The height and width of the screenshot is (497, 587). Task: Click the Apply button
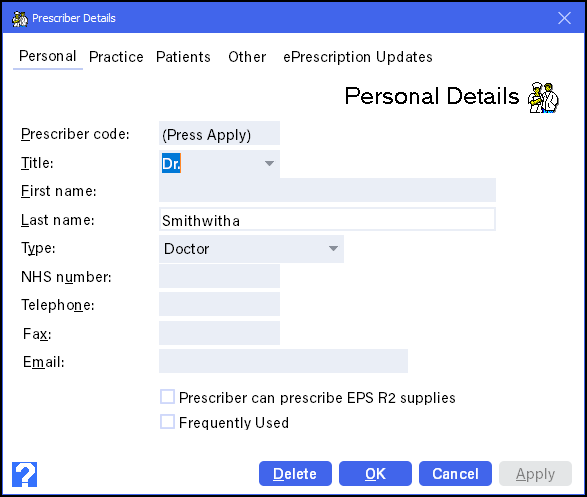point(535,474)
